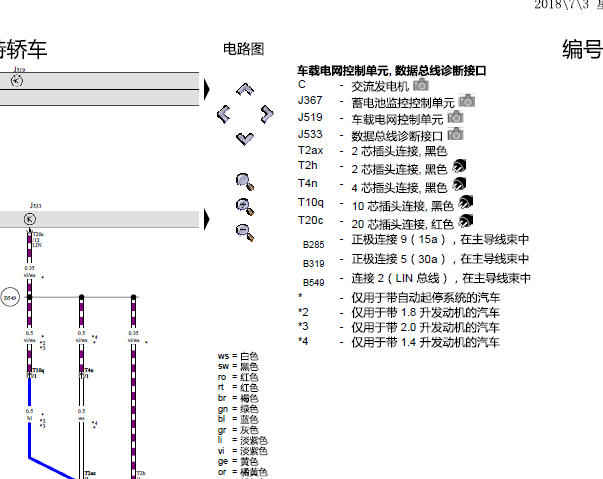Click the color legend entry bl = 蓝色
Image resolution: width=603 pixels, height=479 pixels.
(238, 419)
